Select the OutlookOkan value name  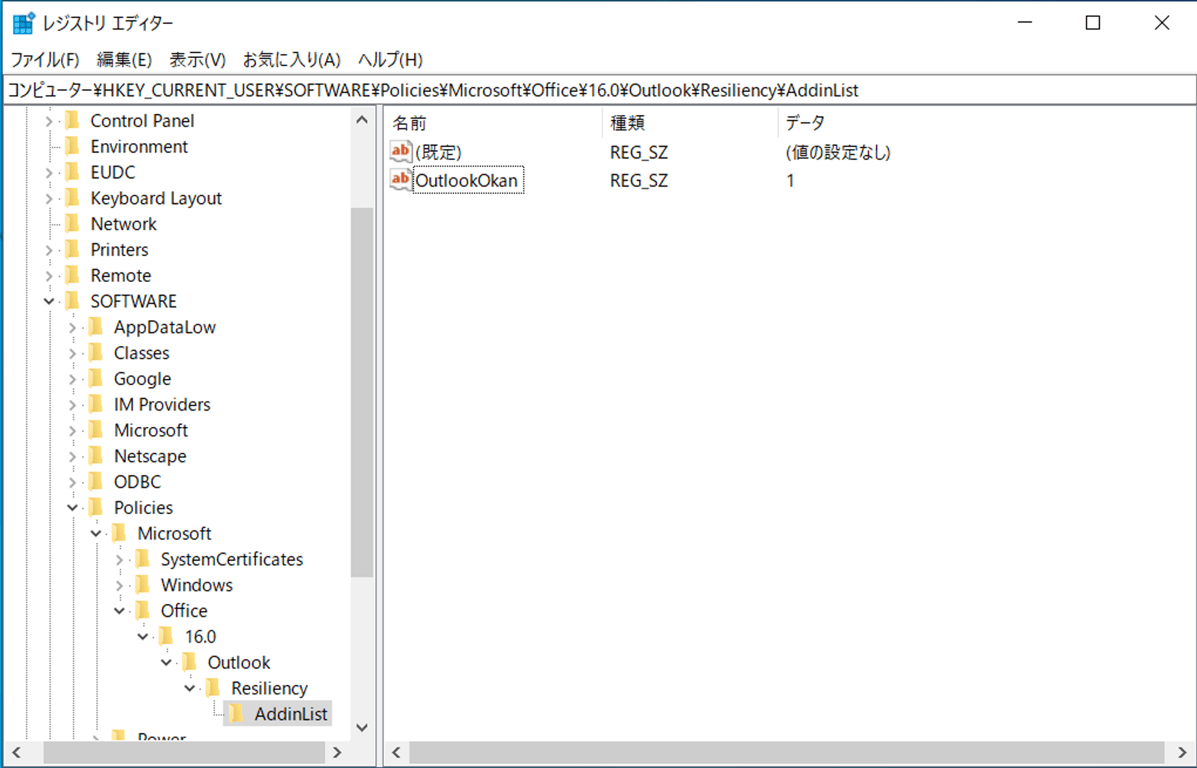tap(467, 180)
